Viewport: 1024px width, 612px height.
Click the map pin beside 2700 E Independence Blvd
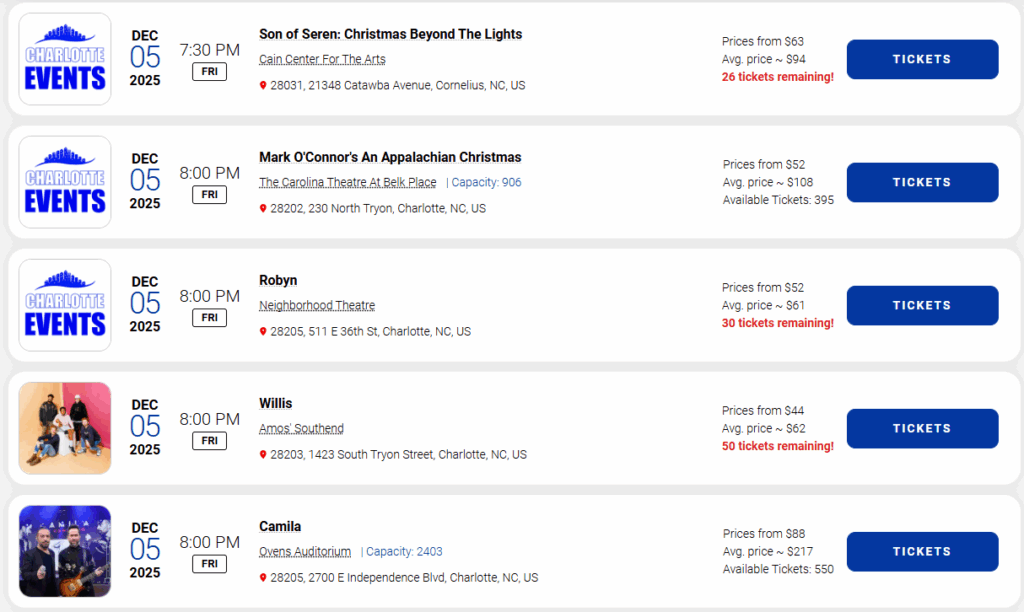click(263, 578)
